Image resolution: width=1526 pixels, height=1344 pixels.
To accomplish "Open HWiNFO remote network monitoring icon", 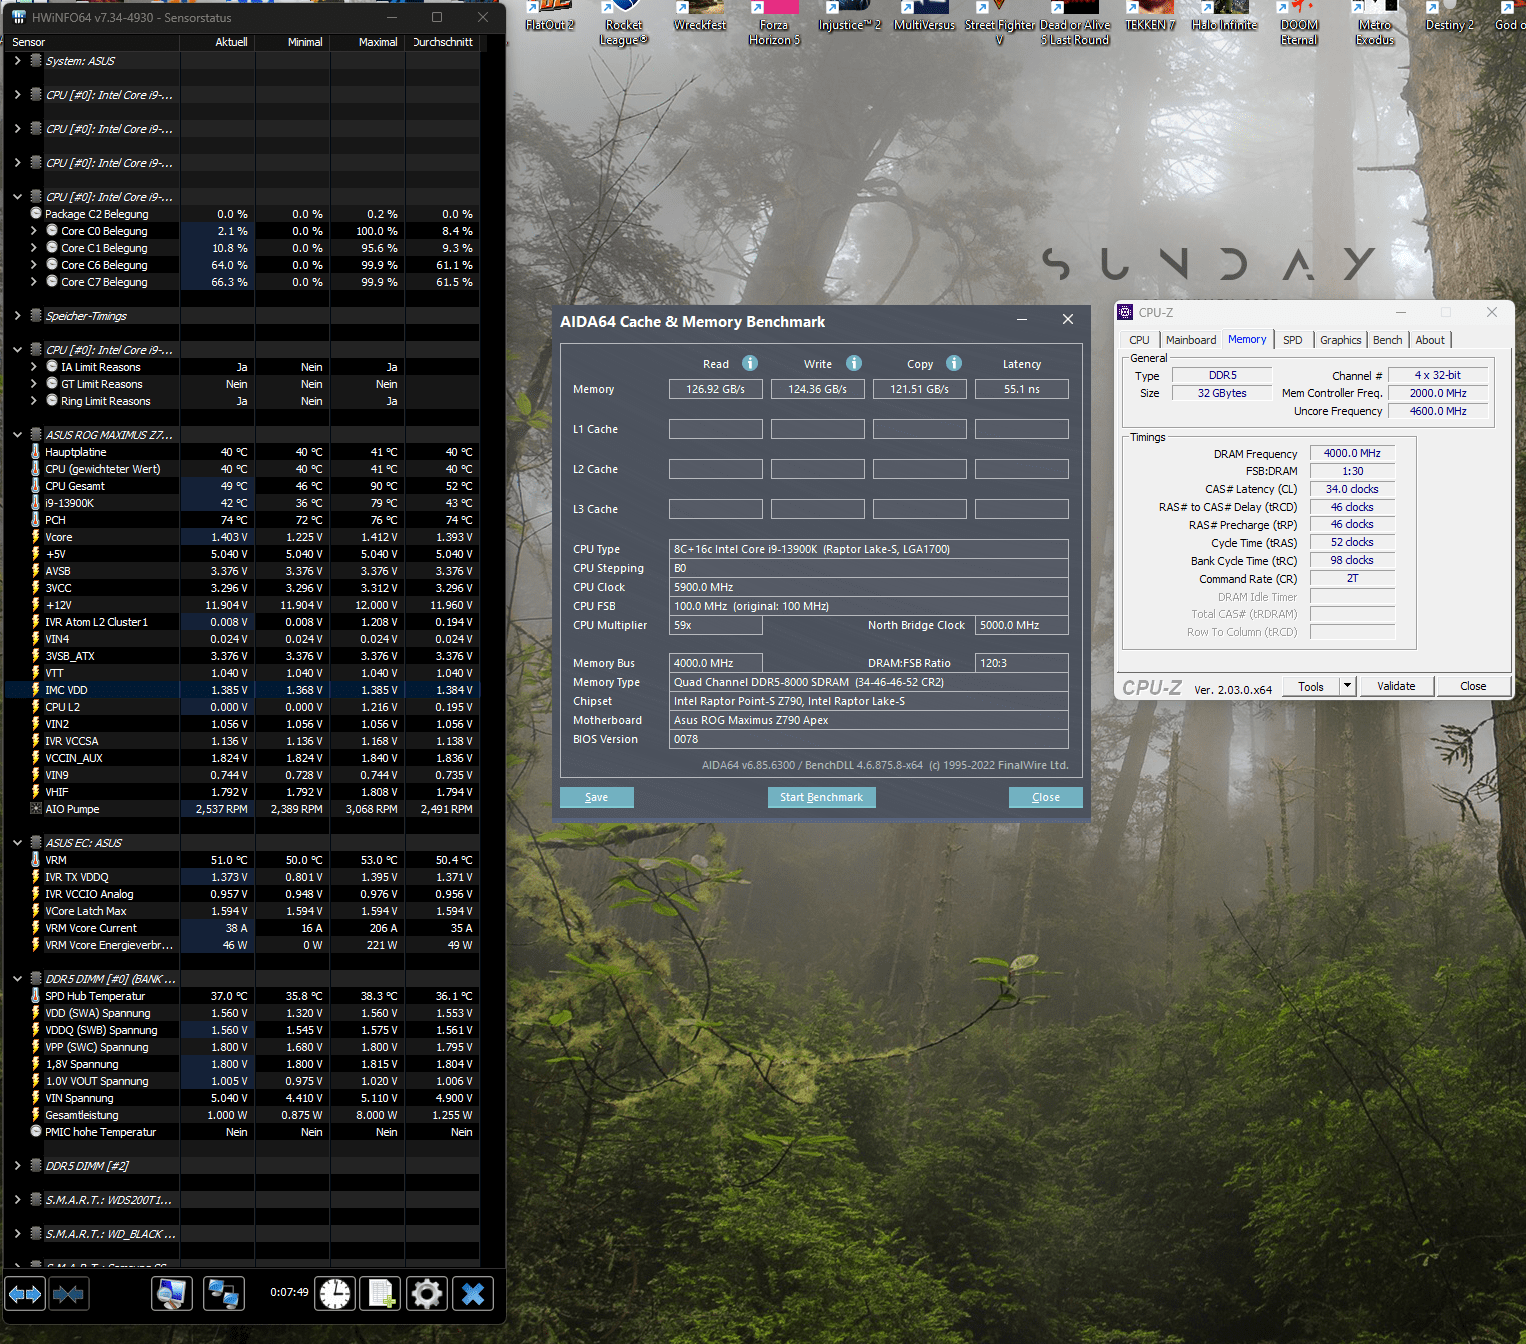I will point(223,1294).
